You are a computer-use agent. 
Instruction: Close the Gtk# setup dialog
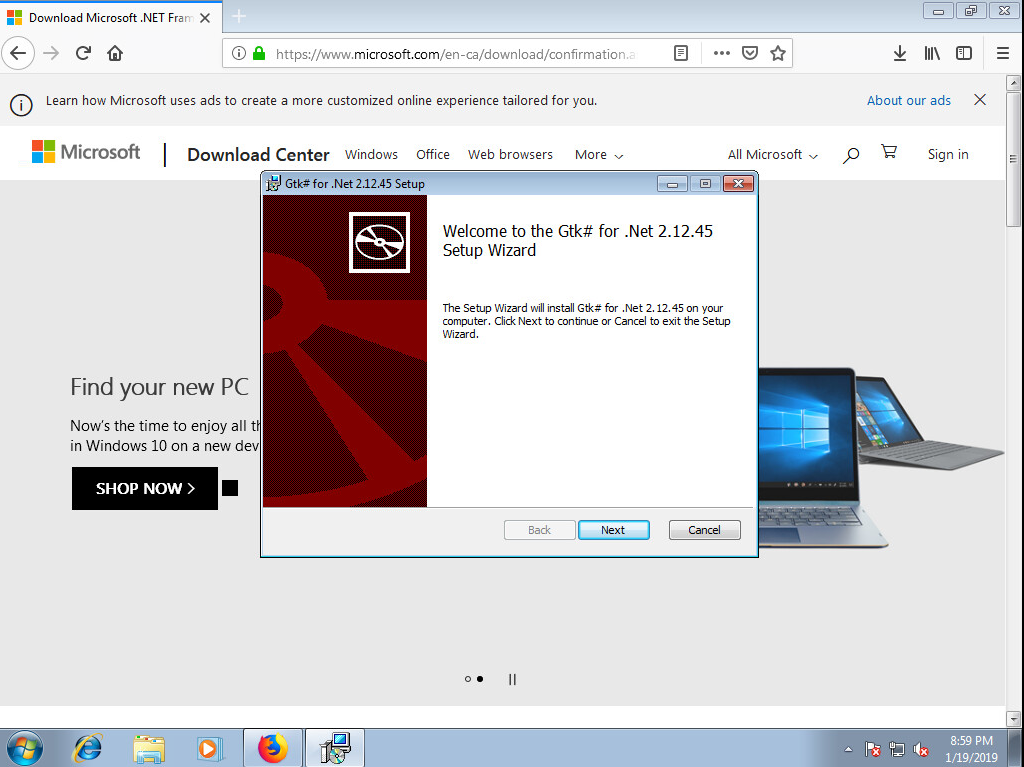pyautogui.click(x=739, y=184)
